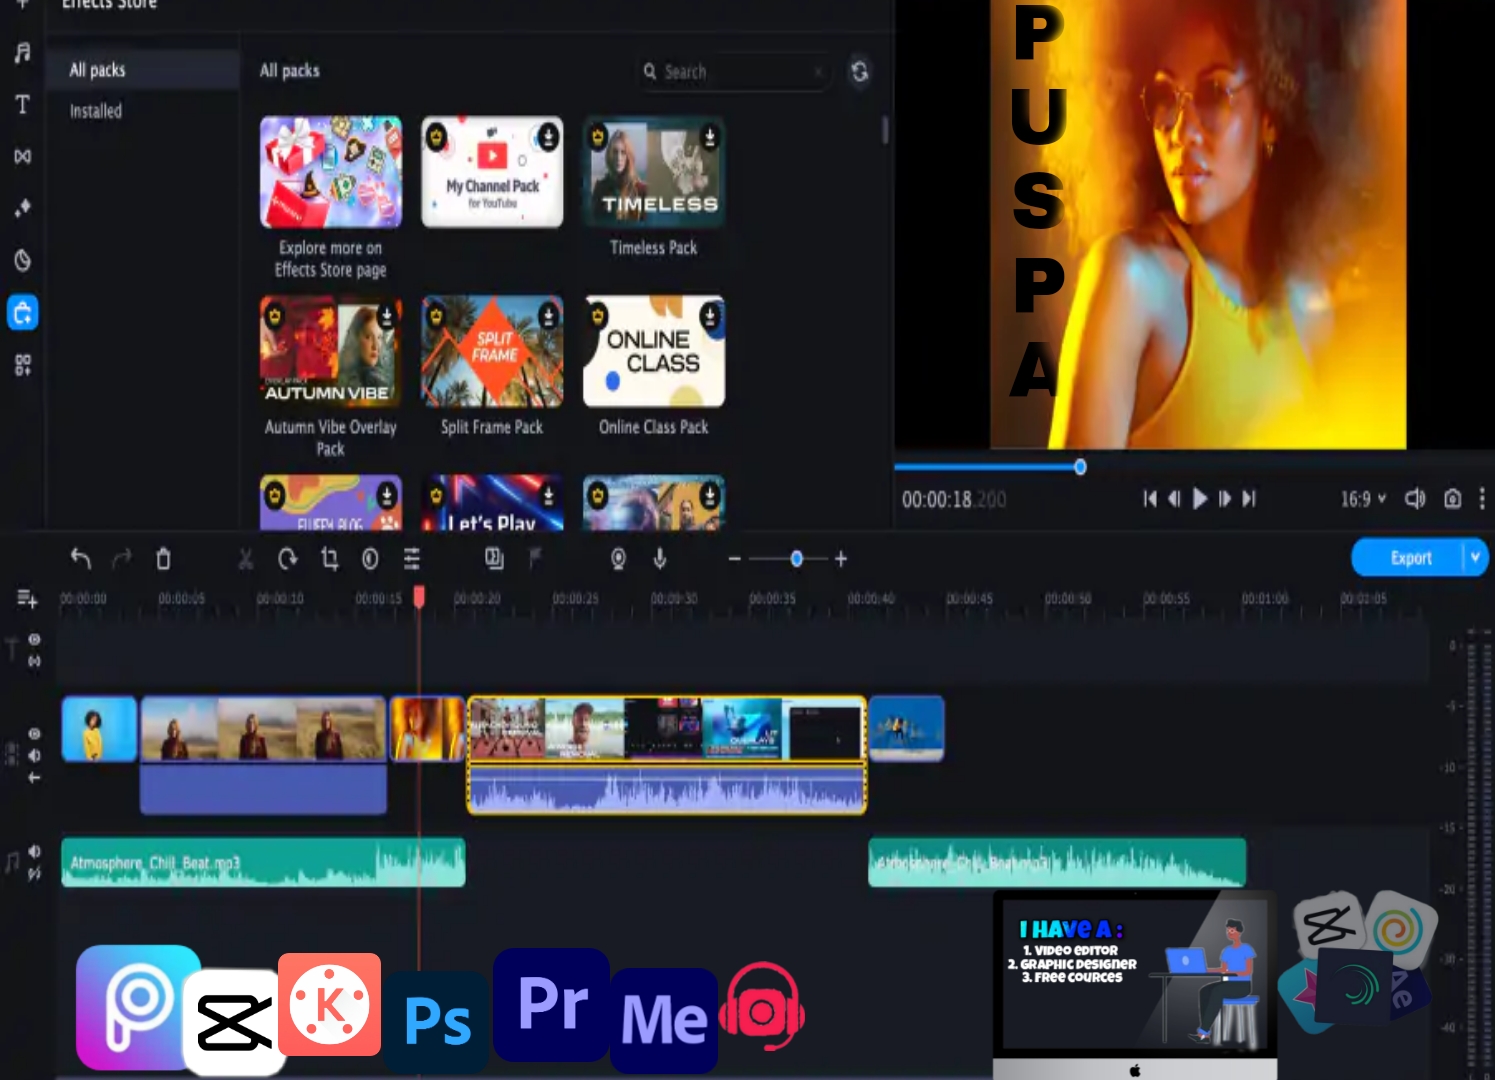Viewport: 1495px width, 1080px height.
Task: Expand the Export options arrow
Action: [x=1475, y=558]
